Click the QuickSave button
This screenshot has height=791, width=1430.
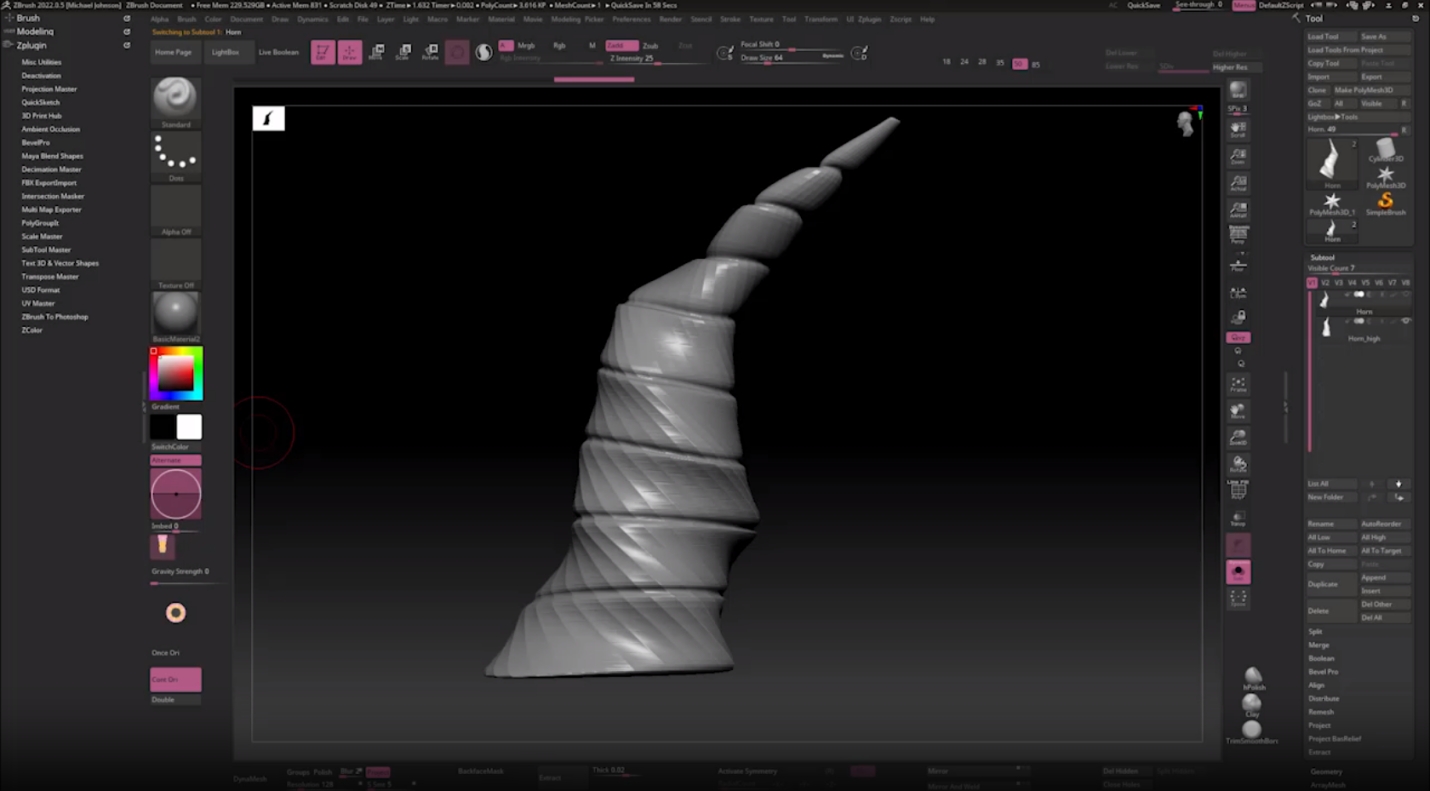click(x=1144, y=5)
